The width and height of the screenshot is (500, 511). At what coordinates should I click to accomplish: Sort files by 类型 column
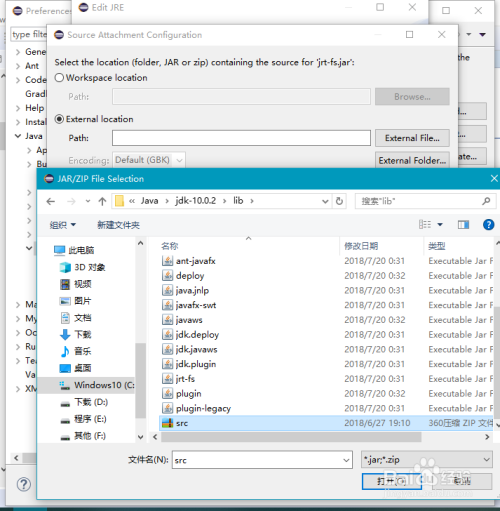click(x=437, y=246)
